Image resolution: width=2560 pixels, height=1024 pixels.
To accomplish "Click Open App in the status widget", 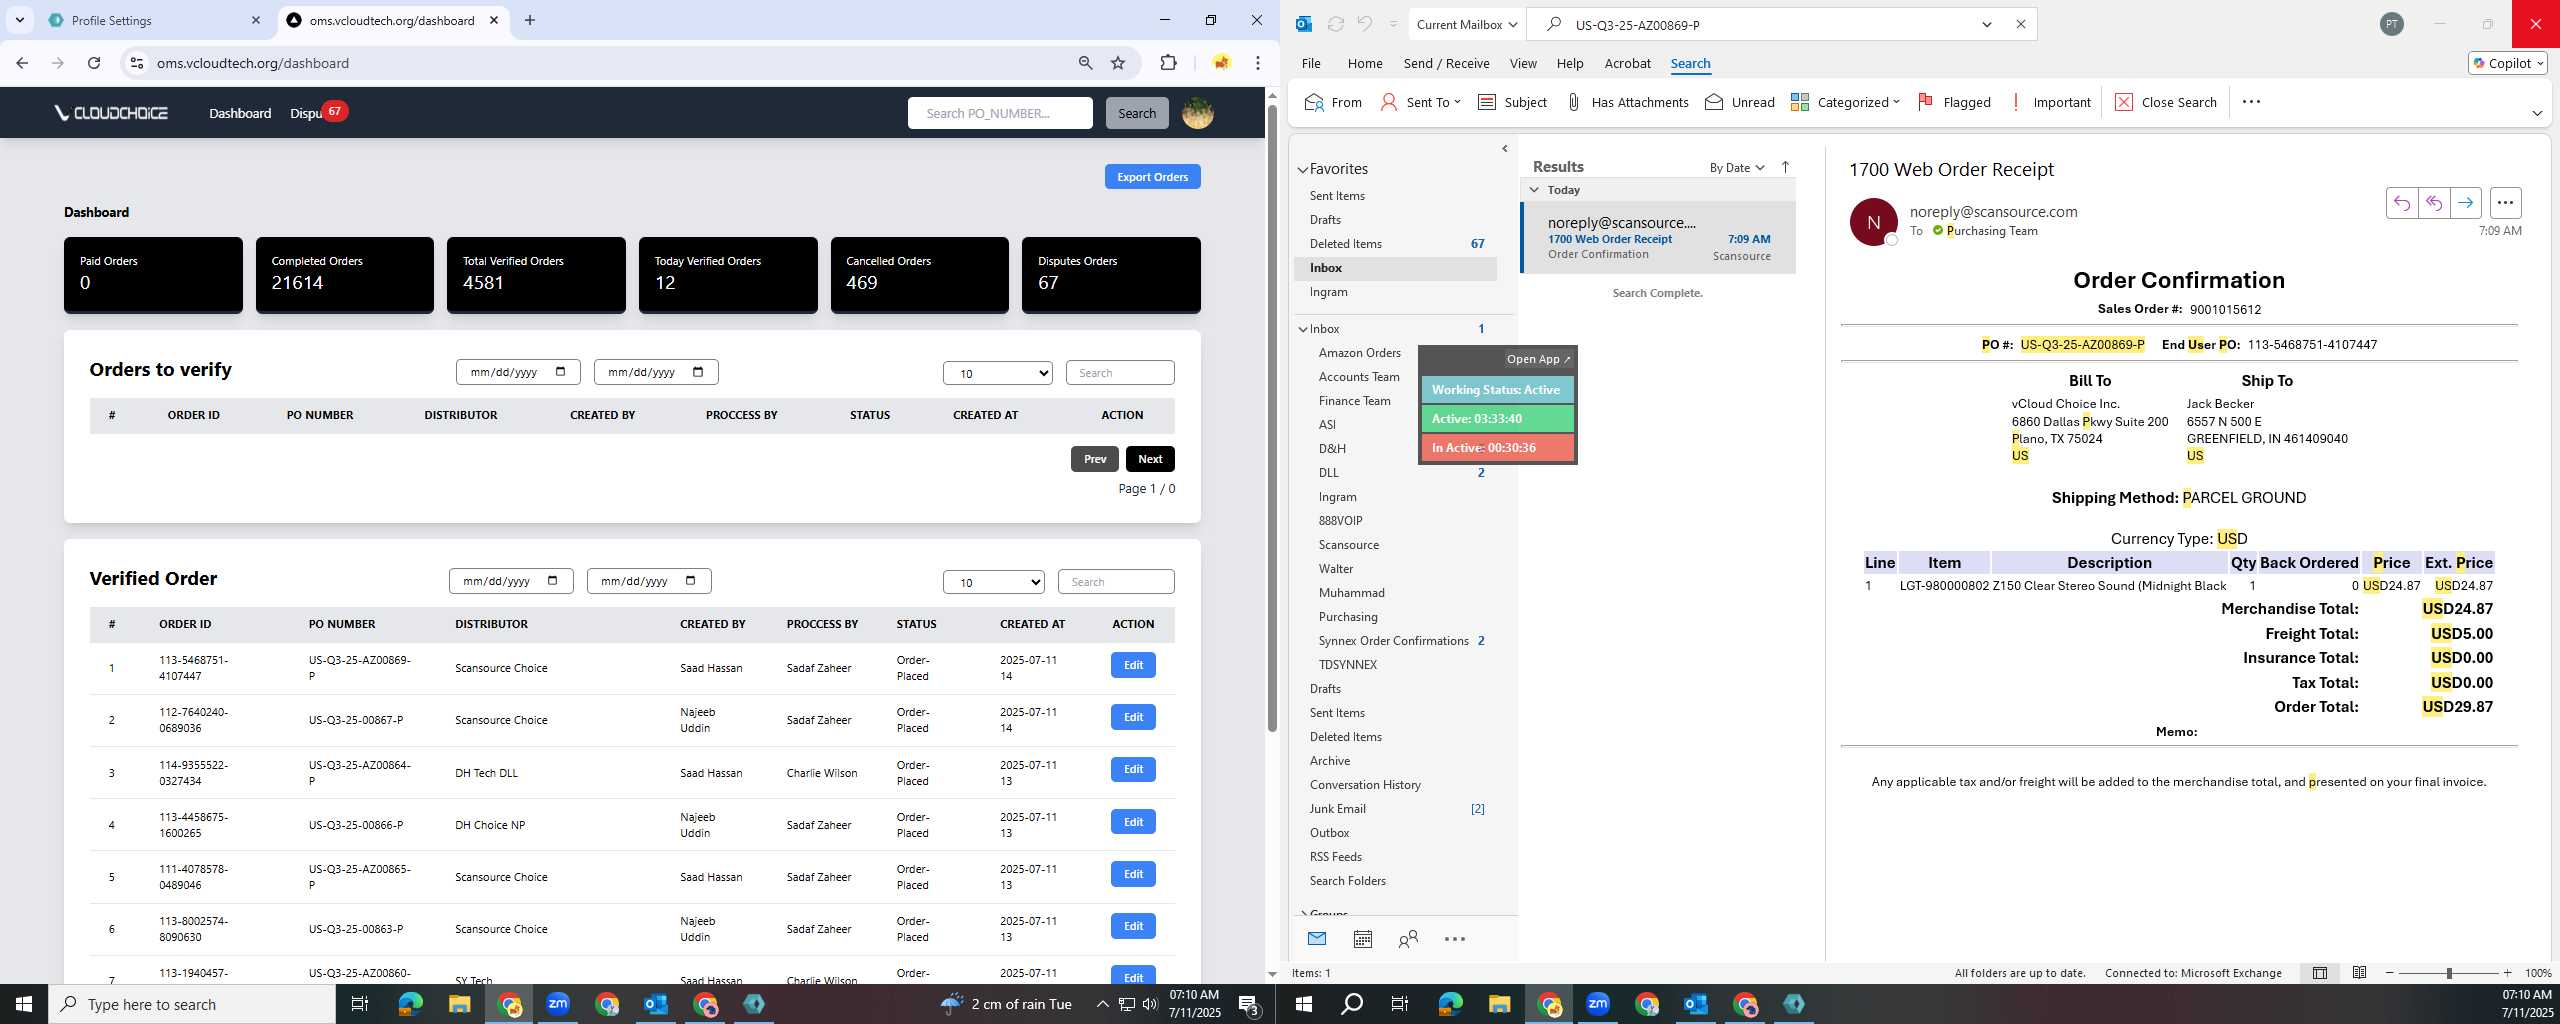I will tap(1538, 359).
